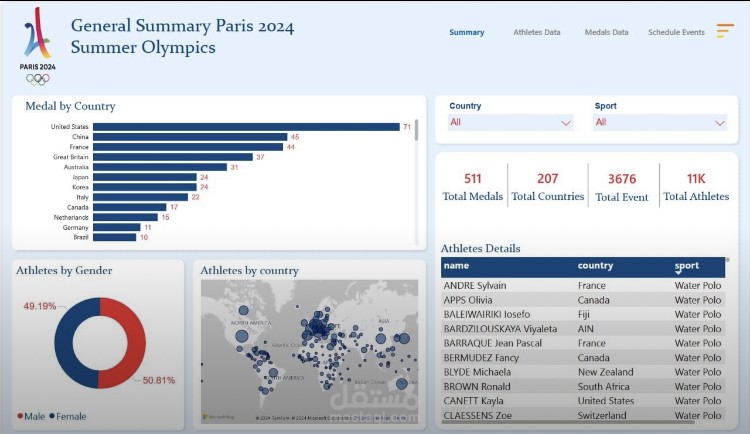This screenshot has height=434, width=750.
Task: Select the China medal bar
Action: pyautogui.click(x=190, y=137)
